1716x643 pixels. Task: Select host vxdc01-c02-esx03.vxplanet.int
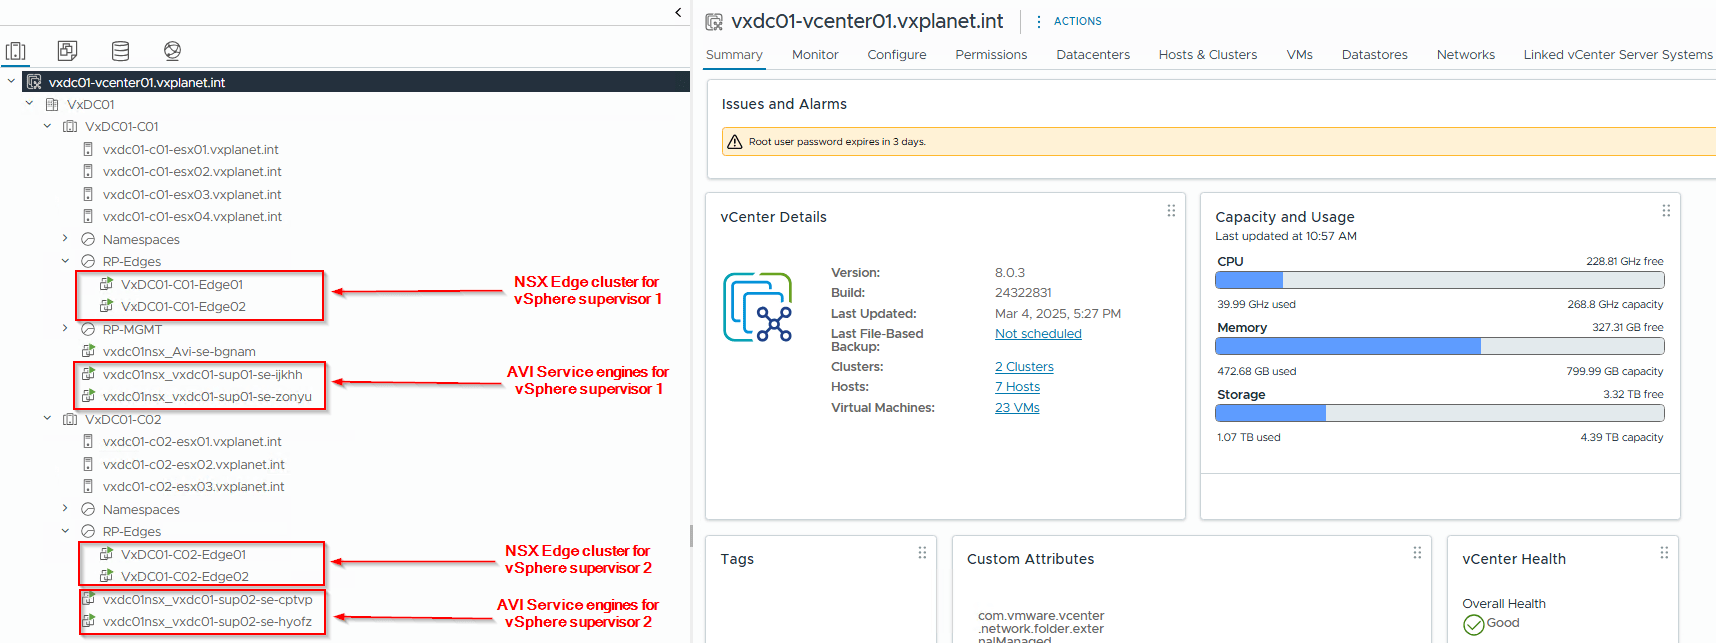[193, 487]
